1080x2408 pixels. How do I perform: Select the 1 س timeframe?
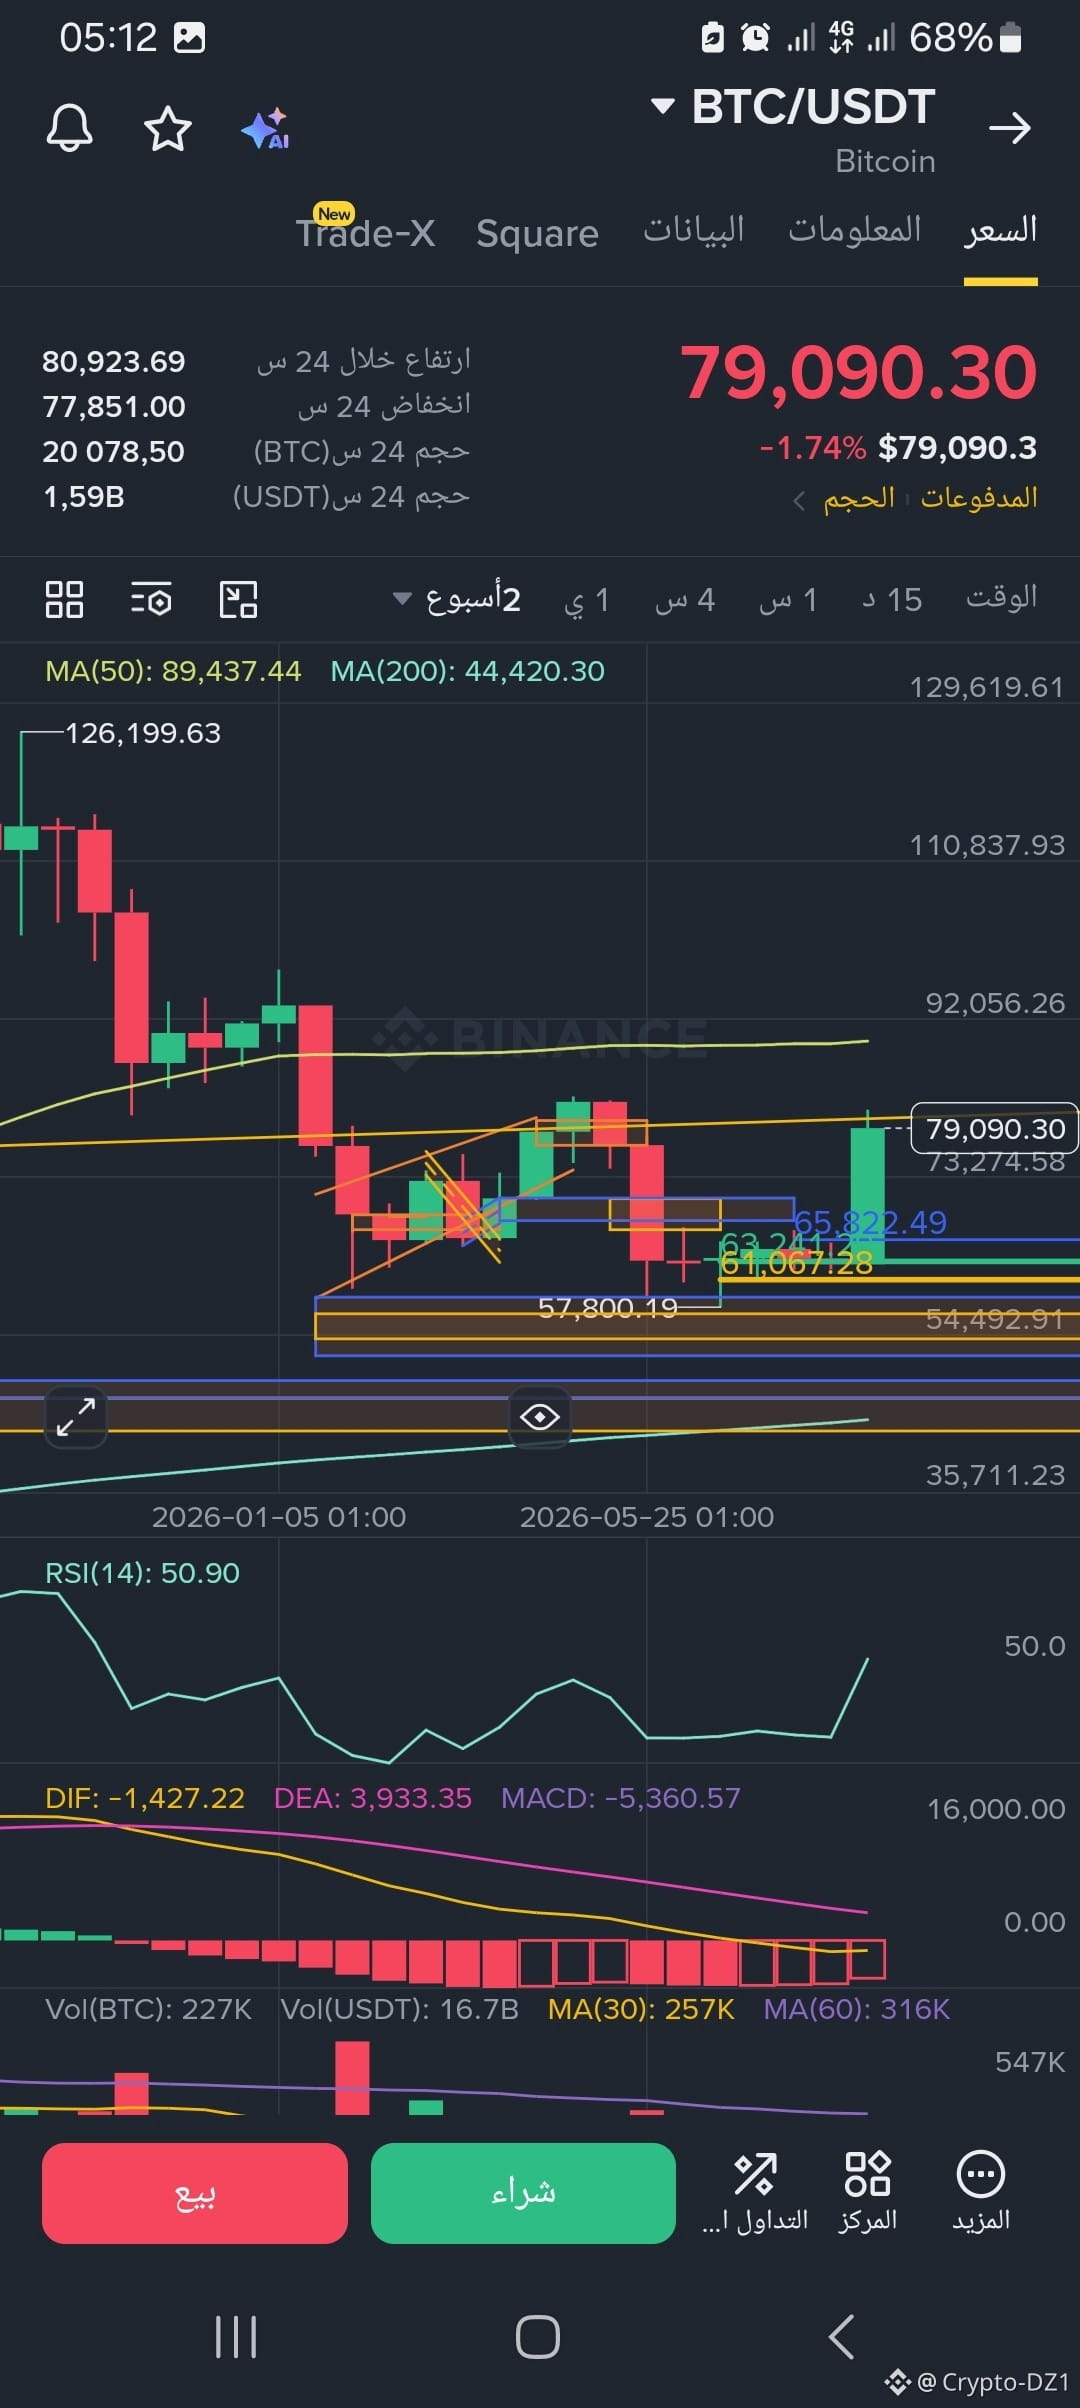point(788,600)
